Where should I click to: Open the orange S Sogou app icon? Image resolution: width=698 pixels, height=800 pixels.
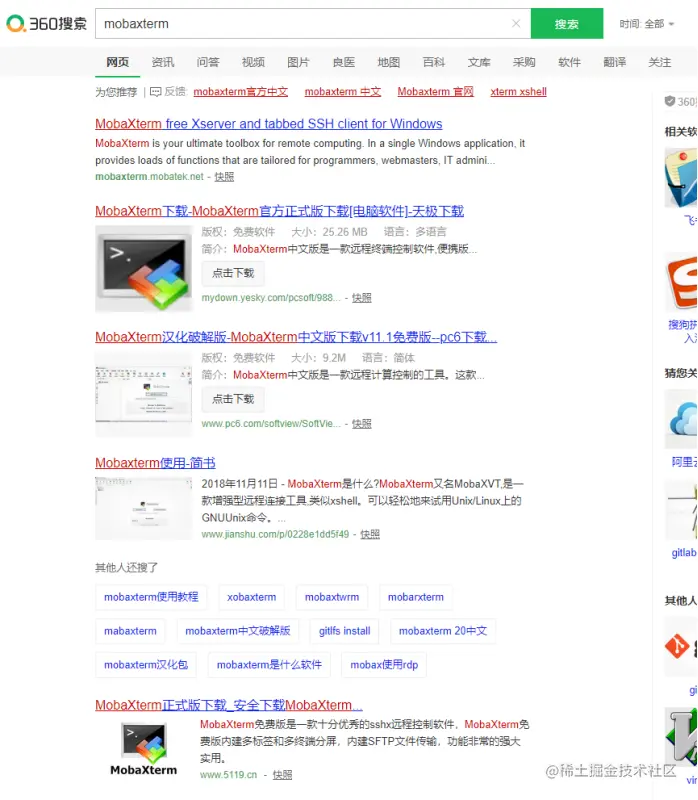pos(682,283)
